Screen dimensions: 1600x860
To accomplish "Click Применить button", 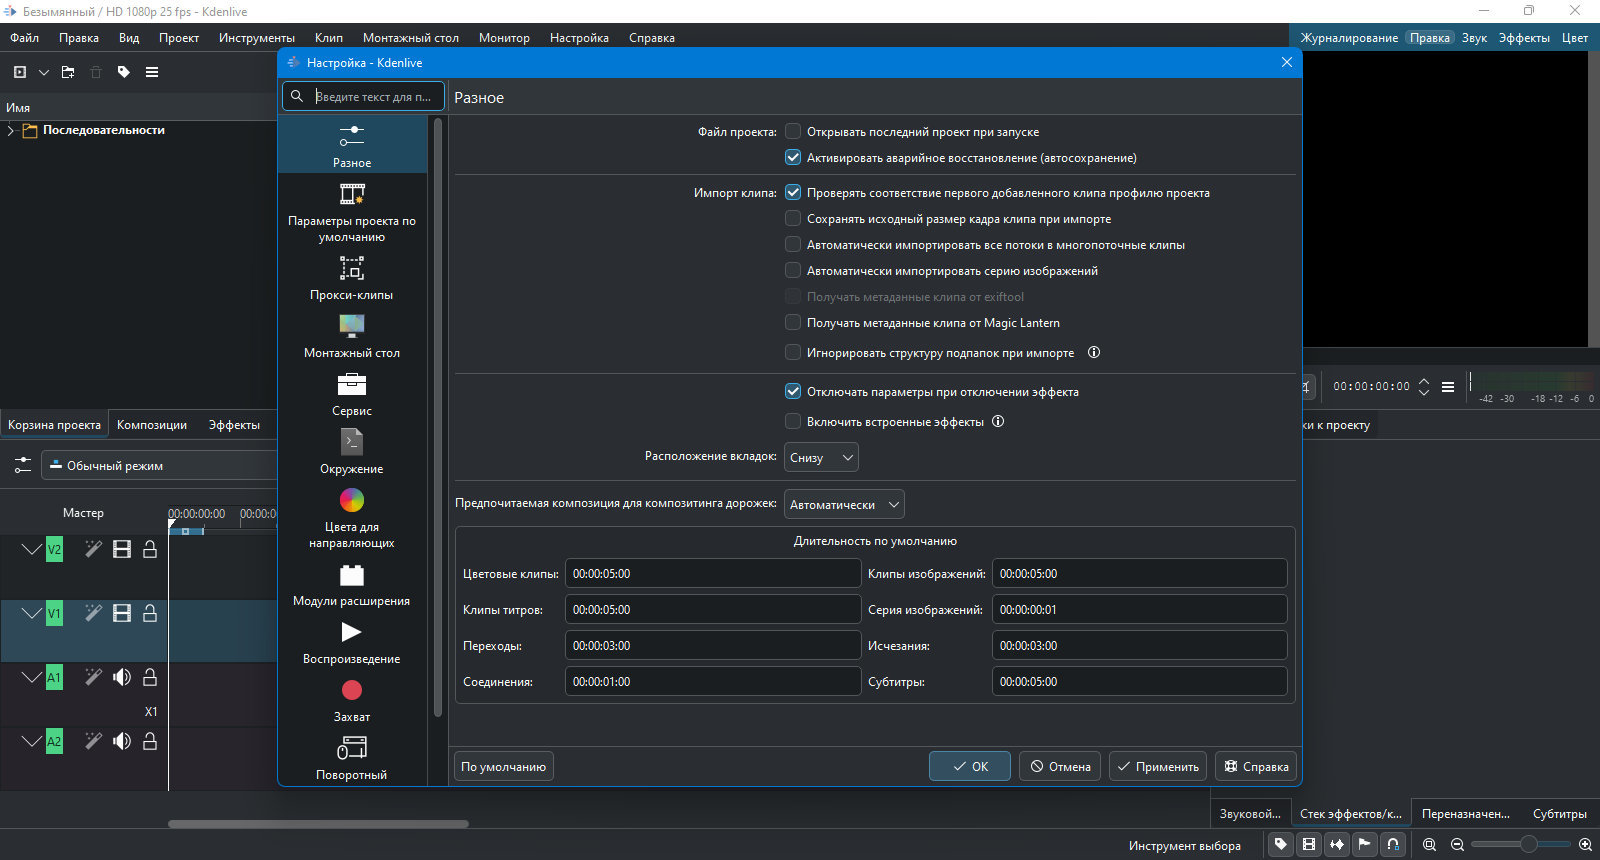I will click(1158, 766).
